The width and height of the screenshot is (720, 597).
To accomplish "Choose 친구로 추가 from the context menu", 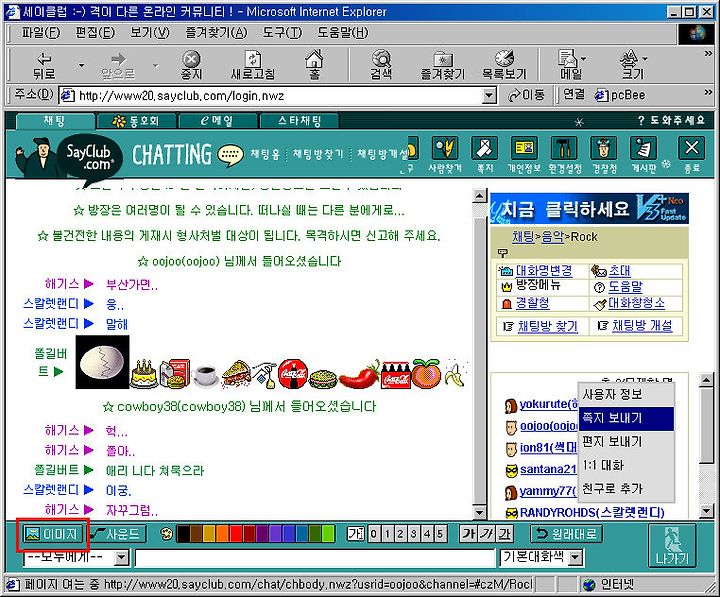I will point(626,489).
